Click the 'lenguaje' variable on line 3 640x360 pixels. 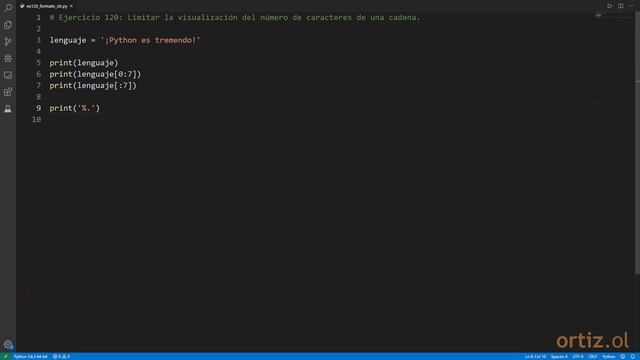click(68, 40)
